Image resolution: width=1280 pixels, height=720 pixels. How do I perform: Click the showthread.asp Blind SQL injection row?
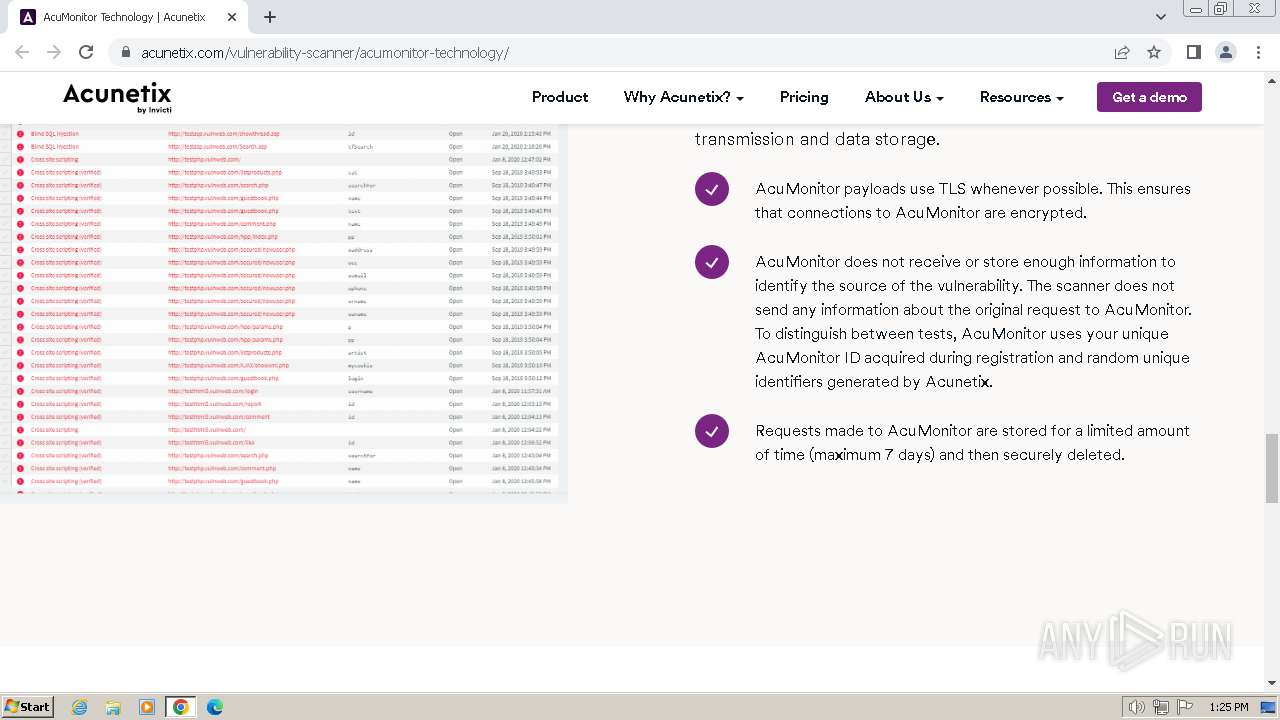[283, 133]
